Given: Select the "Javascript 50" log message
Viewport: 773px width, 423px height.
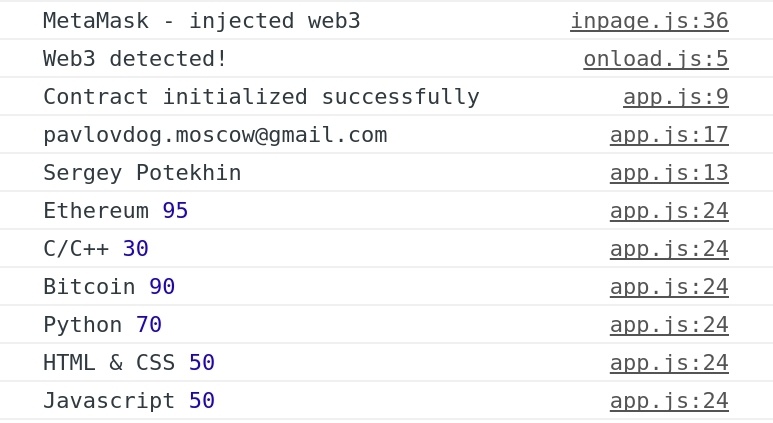Looking at the screenshot, I should [x=128, y=401].
